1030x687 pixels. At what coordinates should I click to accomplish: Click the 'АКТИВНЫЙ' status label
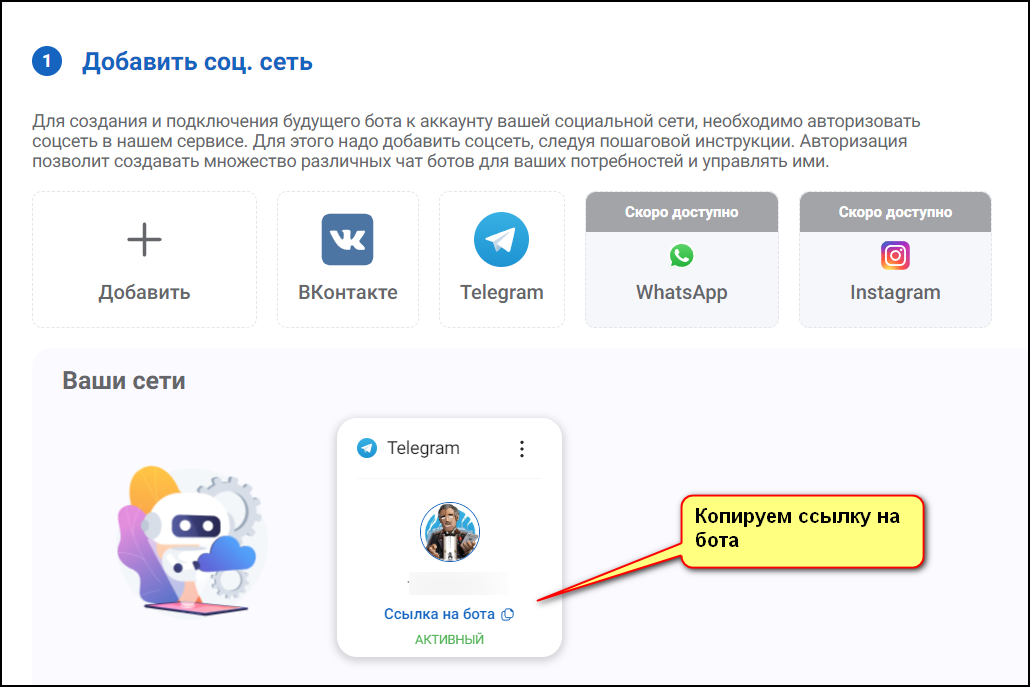pos(449,640)
